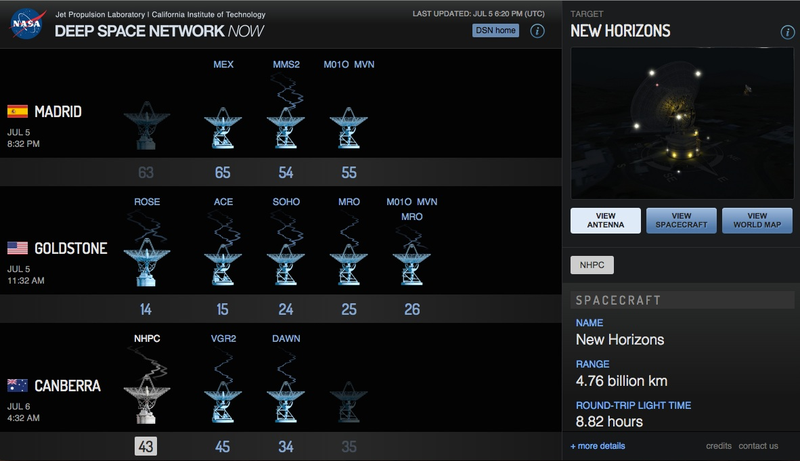
Task: Click highlighted antenna number 43
Action: tap(145, 446)
